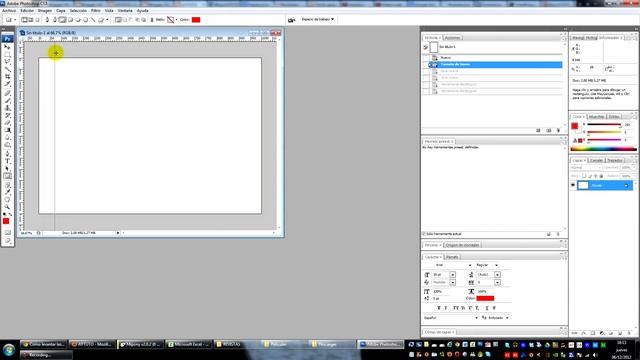Open font family dropdown showing Arial
This screenshot has width=640, height=360.
pyautogui.click(x=470, y=265)
